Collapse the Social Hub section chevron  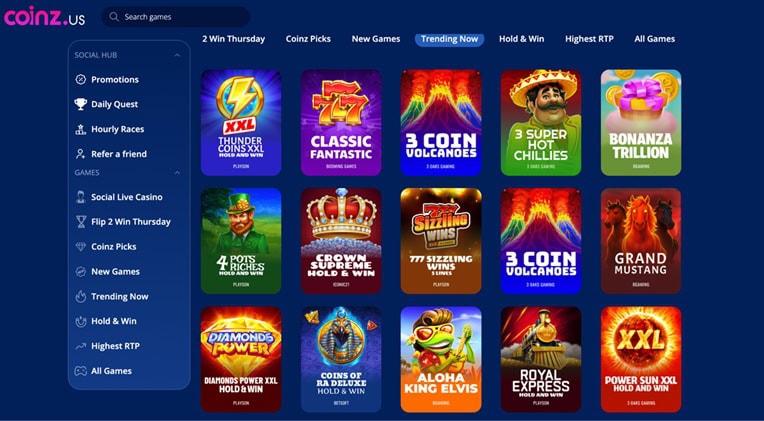[x=177, y=56]
